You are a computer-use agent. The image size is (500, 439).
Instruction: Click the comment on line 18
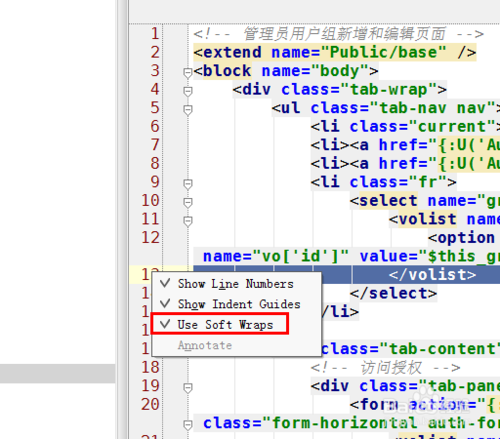pyautogui.click(x=385, y=368)
